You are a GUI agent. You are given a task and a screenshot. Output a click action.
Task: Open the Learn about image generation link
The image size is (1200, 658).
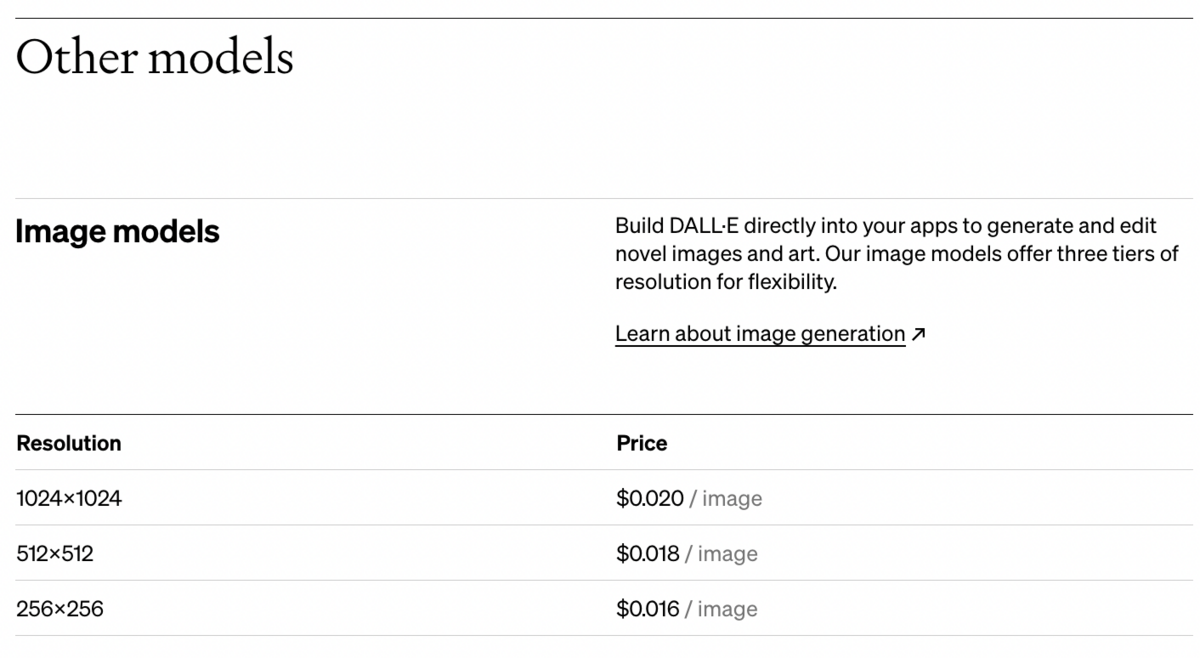coord(760,334)
